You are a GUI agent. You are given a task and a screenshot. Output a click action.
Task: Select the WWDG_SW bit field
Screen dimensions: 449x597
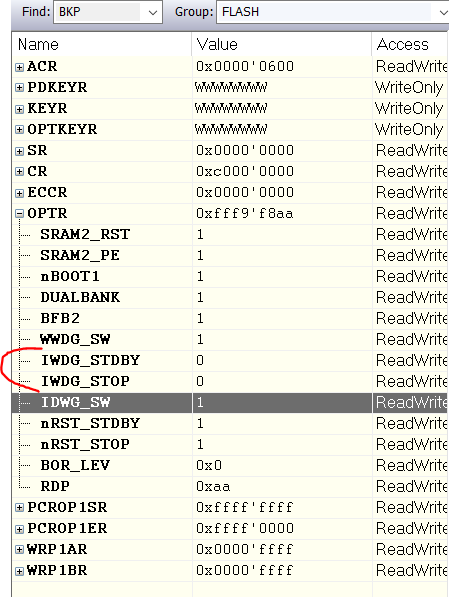click(75, 339)
